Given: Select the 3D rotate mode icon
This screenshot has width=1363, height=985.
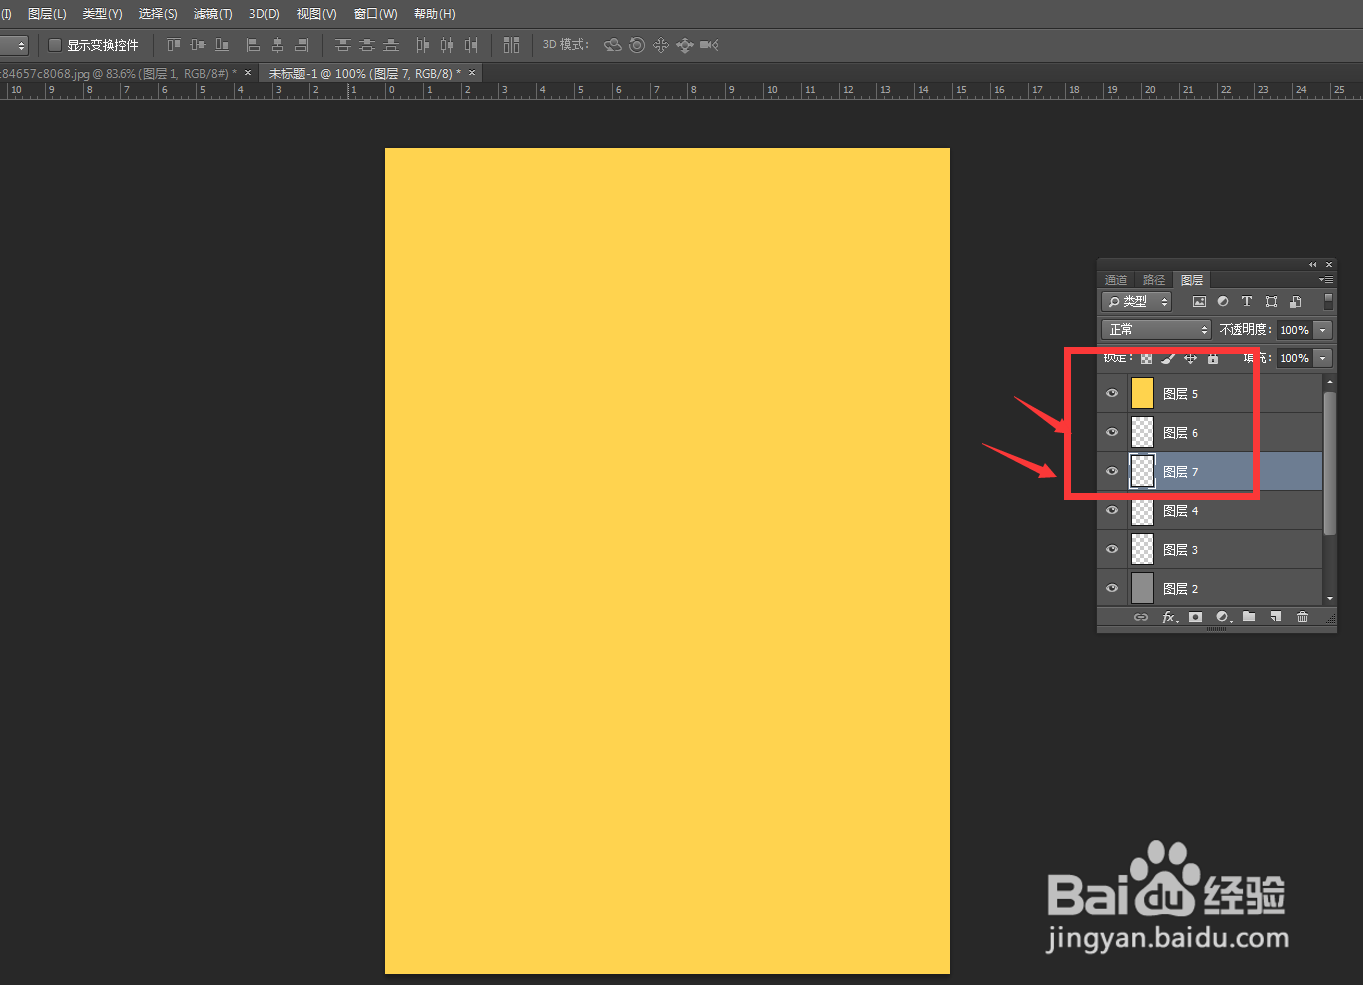Looking at the screenshot, I should click(x=613, y=45).
